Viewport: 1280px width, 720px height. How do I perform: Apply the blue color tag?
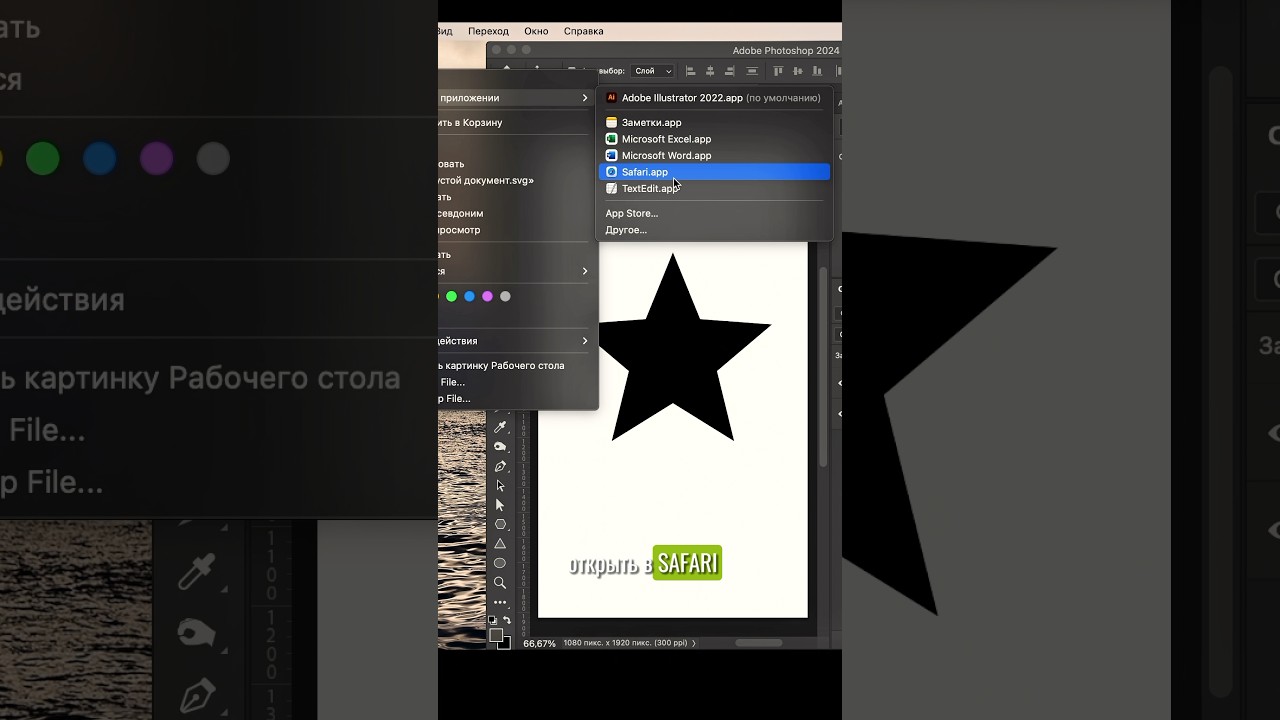[x=469, y=296]
